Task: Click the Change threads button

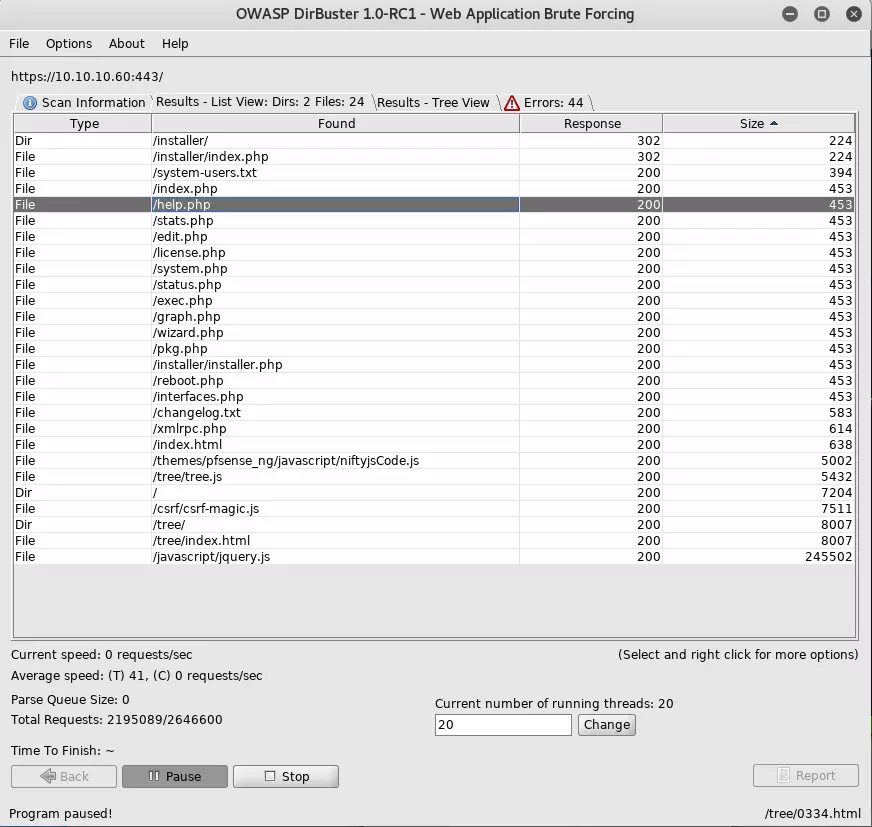Action: point(606,725)
